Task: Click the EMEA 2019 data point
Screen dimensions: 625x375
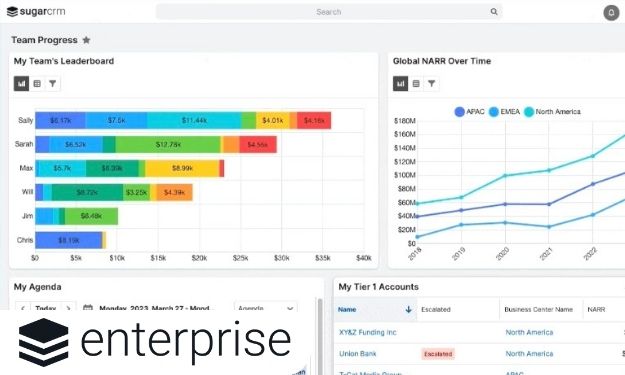Action: coord(461,225)
